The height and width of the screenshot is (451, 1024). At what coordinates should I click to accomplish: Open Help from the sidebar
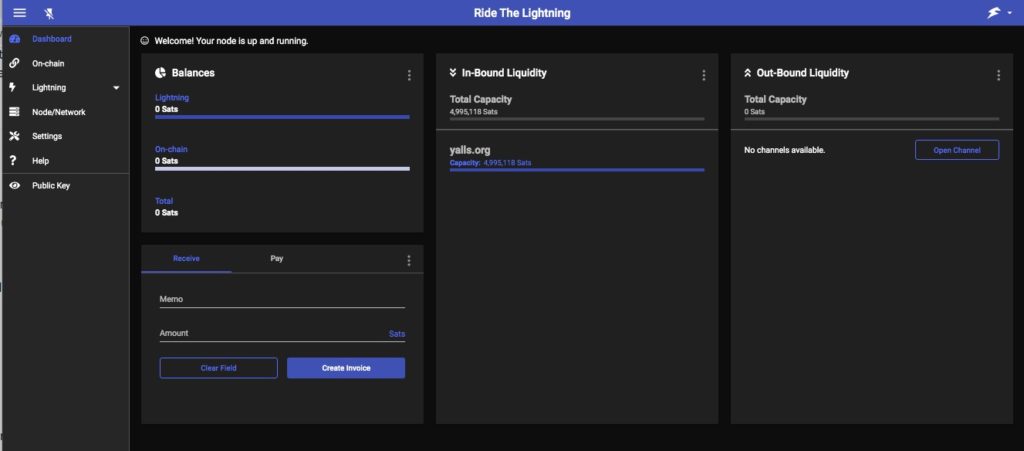pyautogui.click(x=40, y=161)
